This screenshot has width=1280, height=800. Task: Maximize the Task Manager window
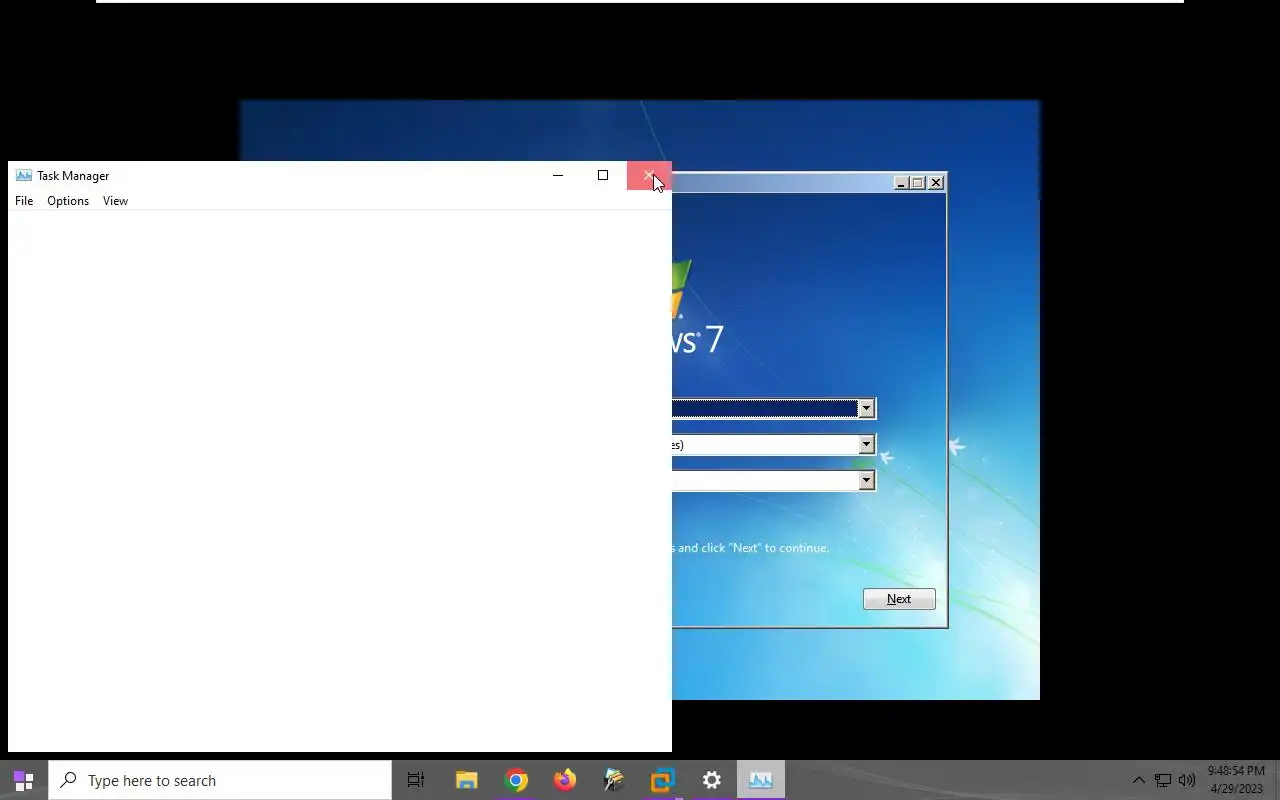pyautogui.click(x=603, y=175)
